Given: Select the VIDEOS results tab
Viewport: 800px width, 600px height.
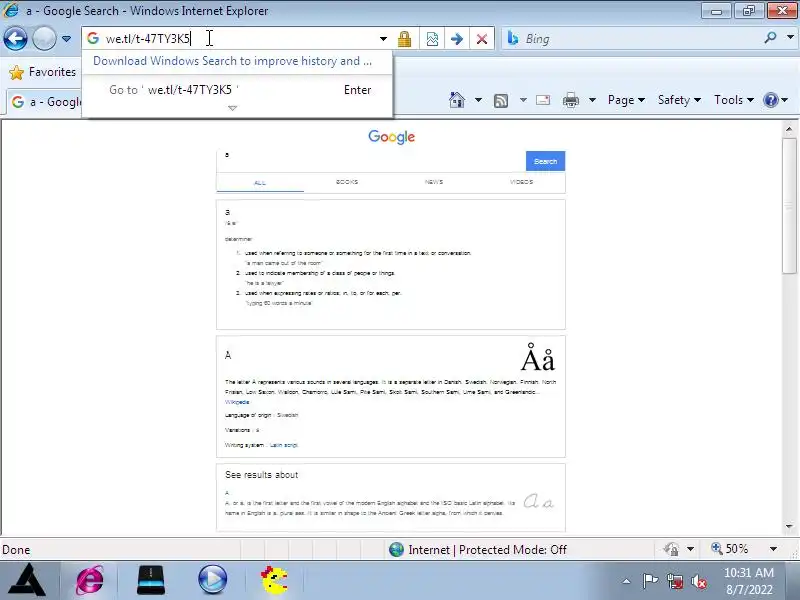Looking at the screenshot, I should [x=521, y=182].
